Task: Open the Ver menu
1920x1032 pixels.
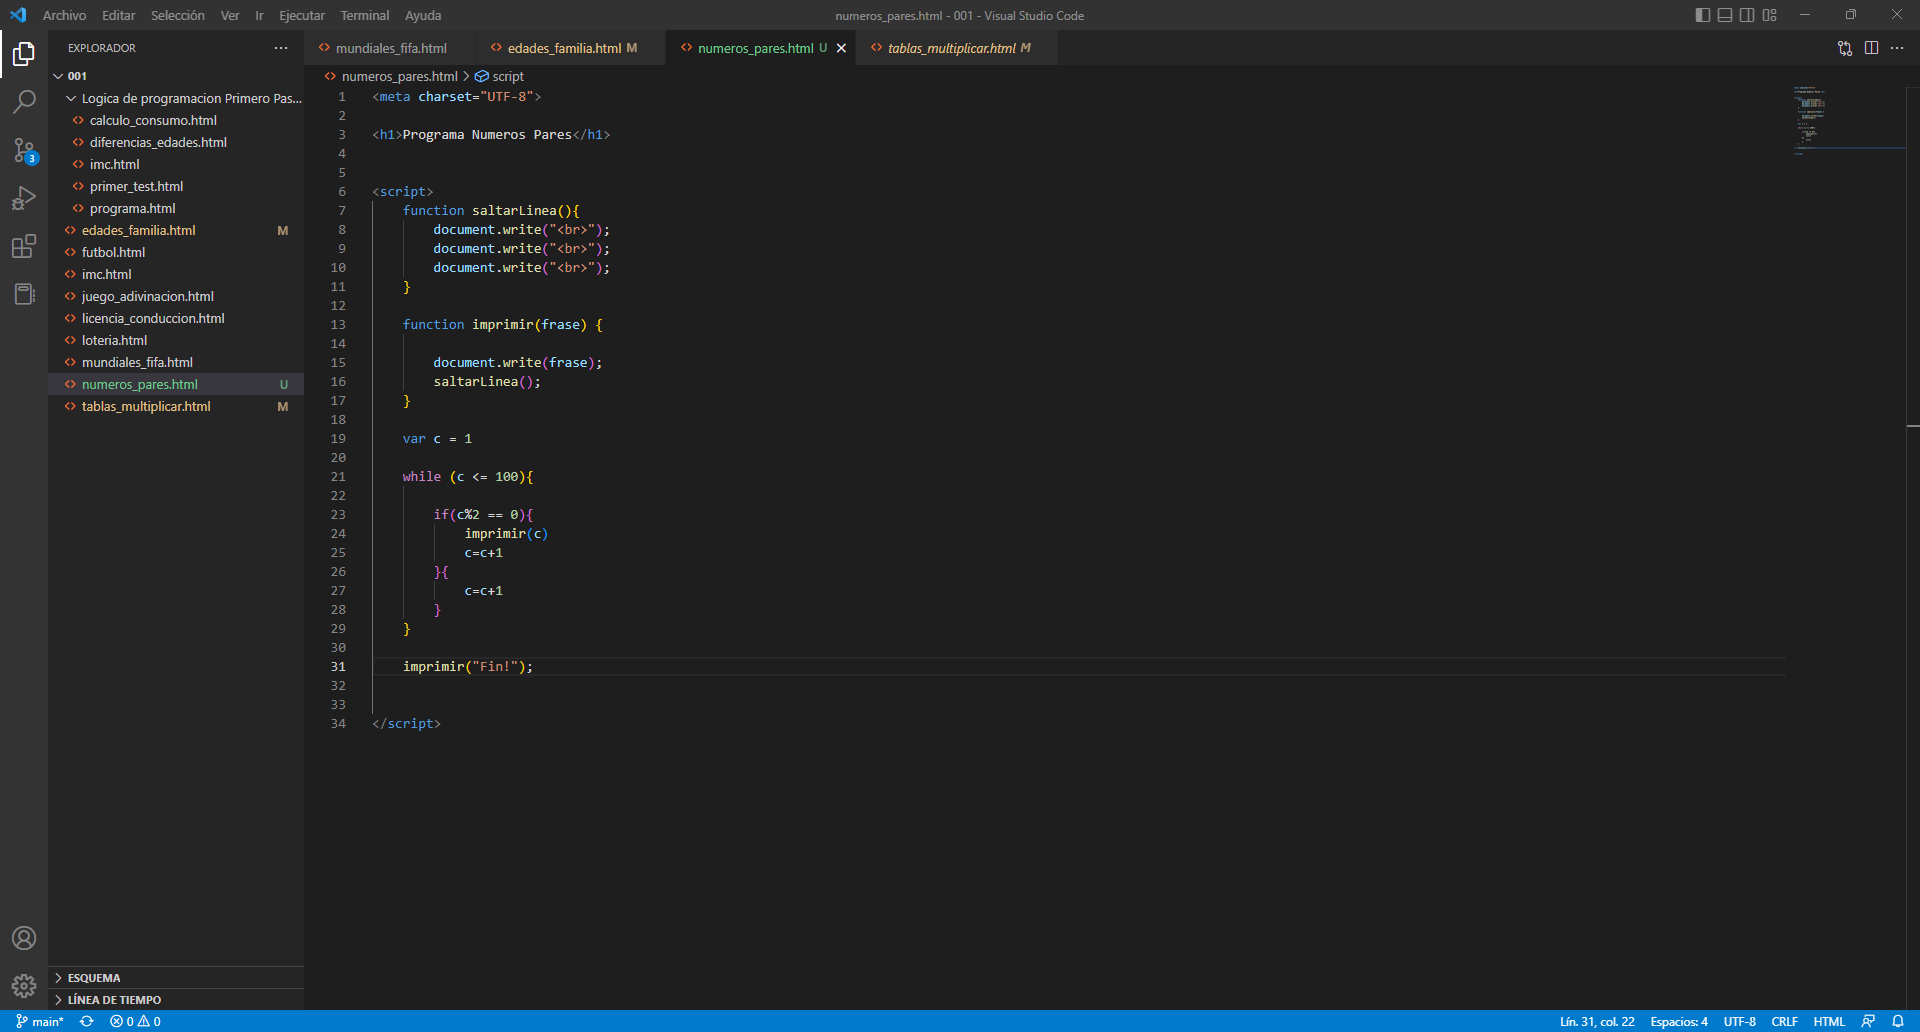Action: click(x=230, y=15)
